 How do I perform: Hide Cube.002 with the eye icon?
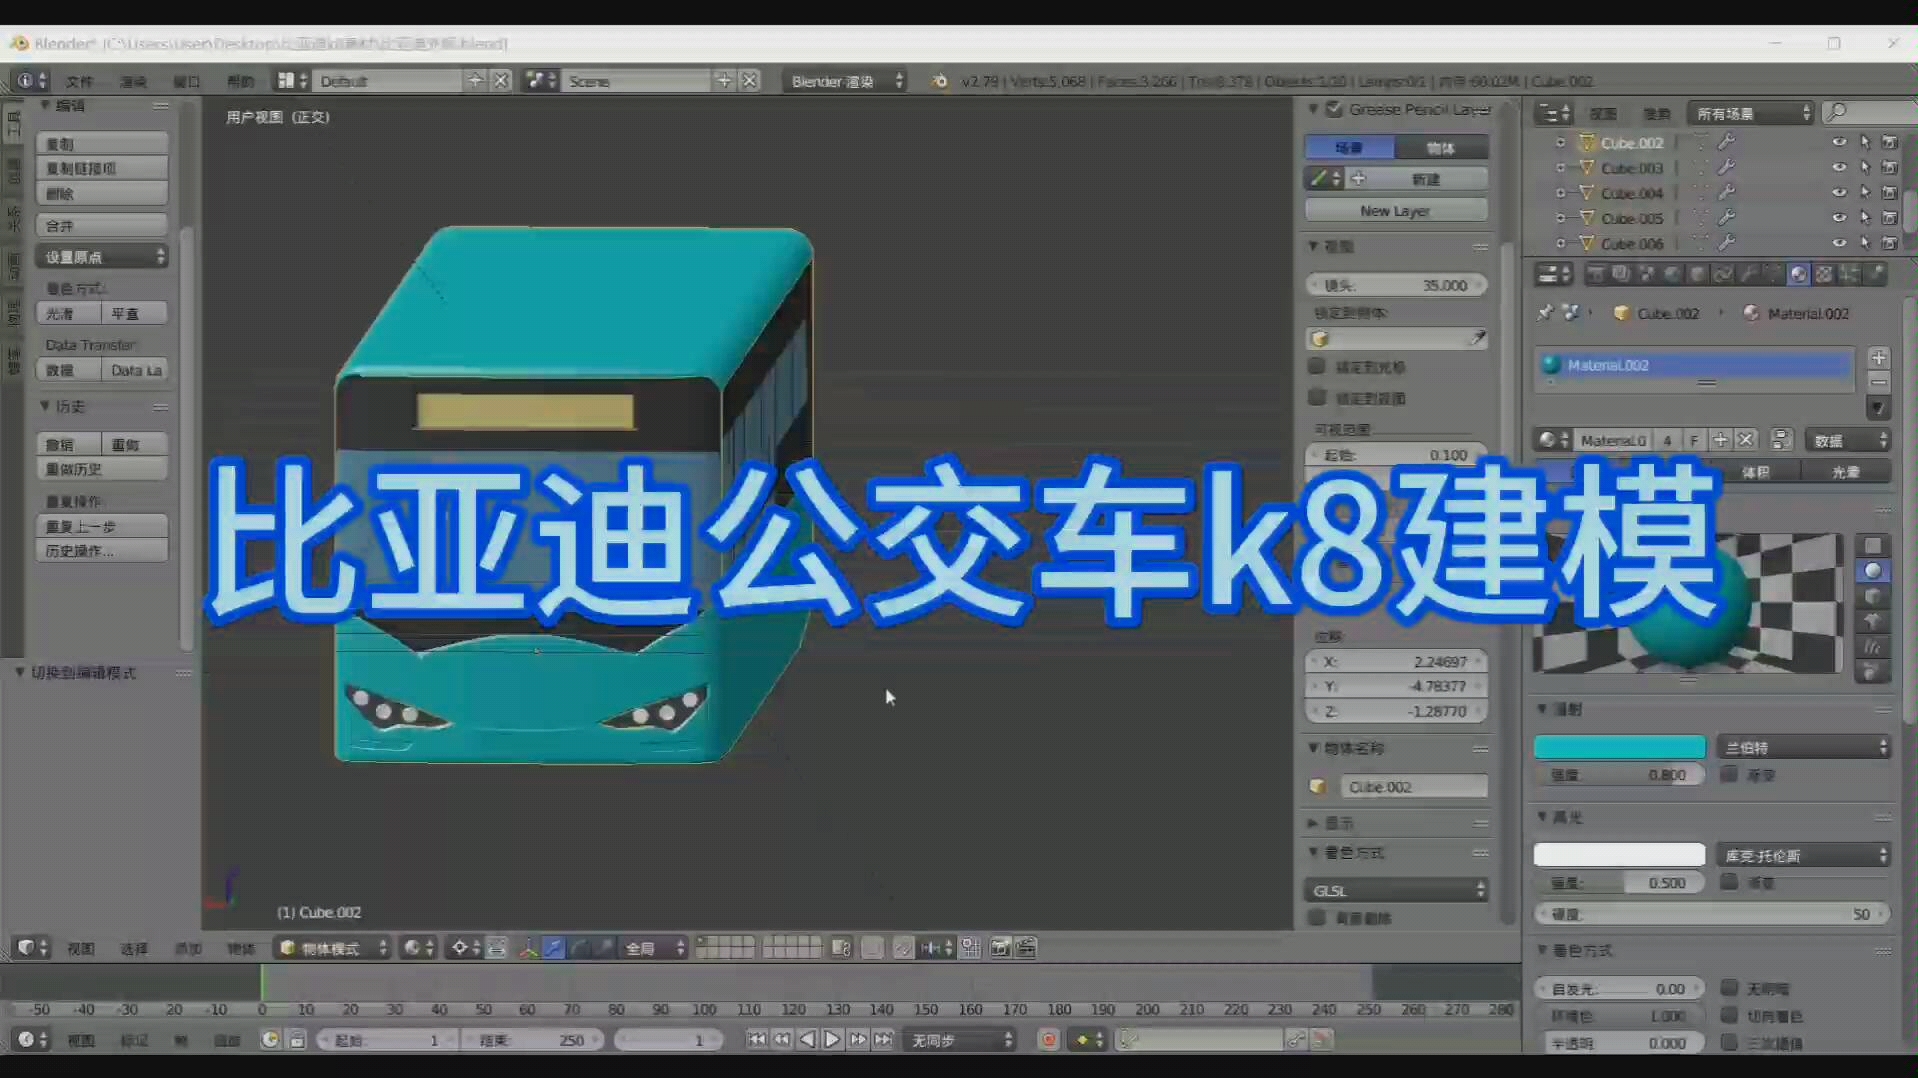pyautogui.click(x=1839, y=142)
